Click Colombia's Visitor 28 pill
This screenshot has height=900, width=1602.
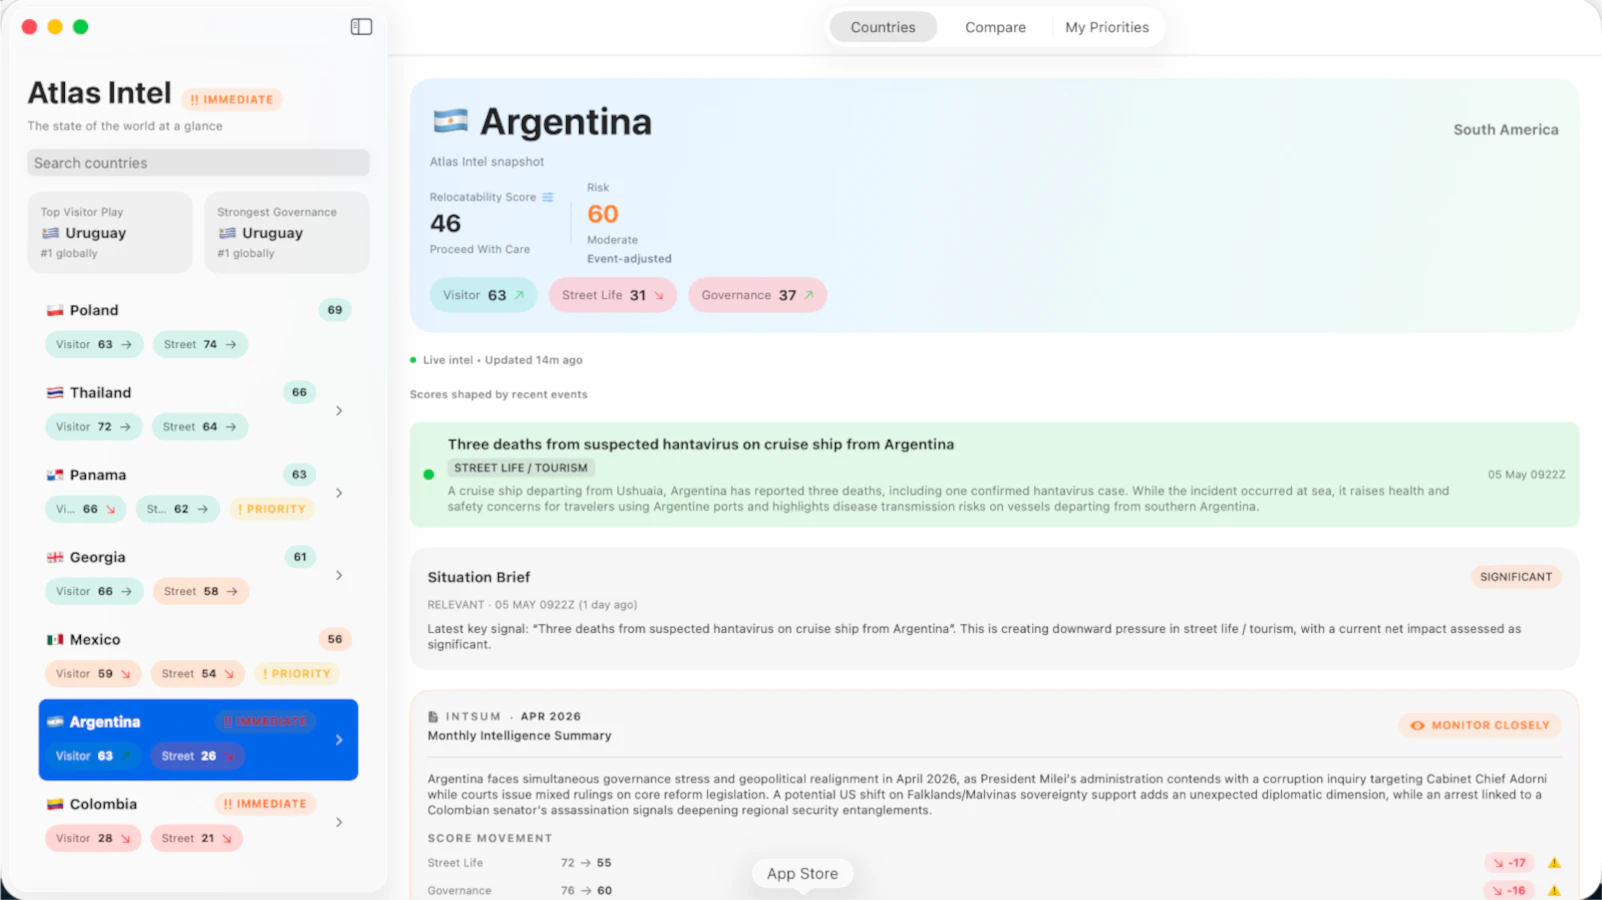point(93,838)
